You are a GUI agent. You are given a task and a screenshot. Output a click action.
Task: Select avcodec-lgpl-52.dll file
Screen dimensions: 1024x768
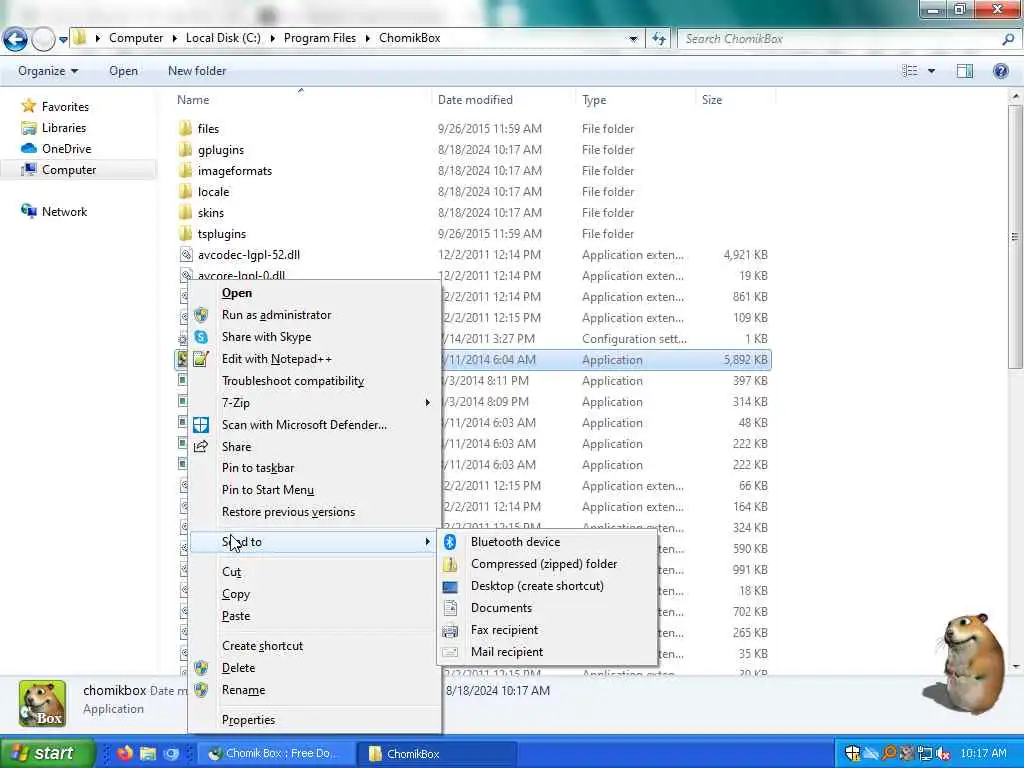click(248, 255)
